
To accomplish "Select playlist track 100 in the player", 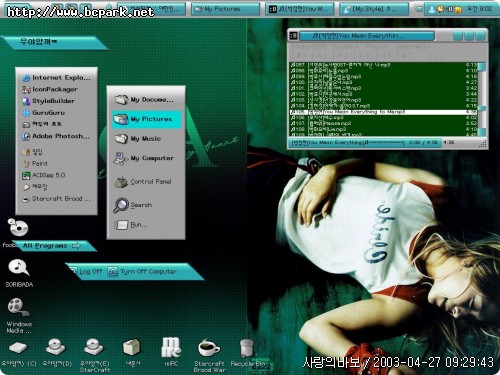I will coord(384,82).
